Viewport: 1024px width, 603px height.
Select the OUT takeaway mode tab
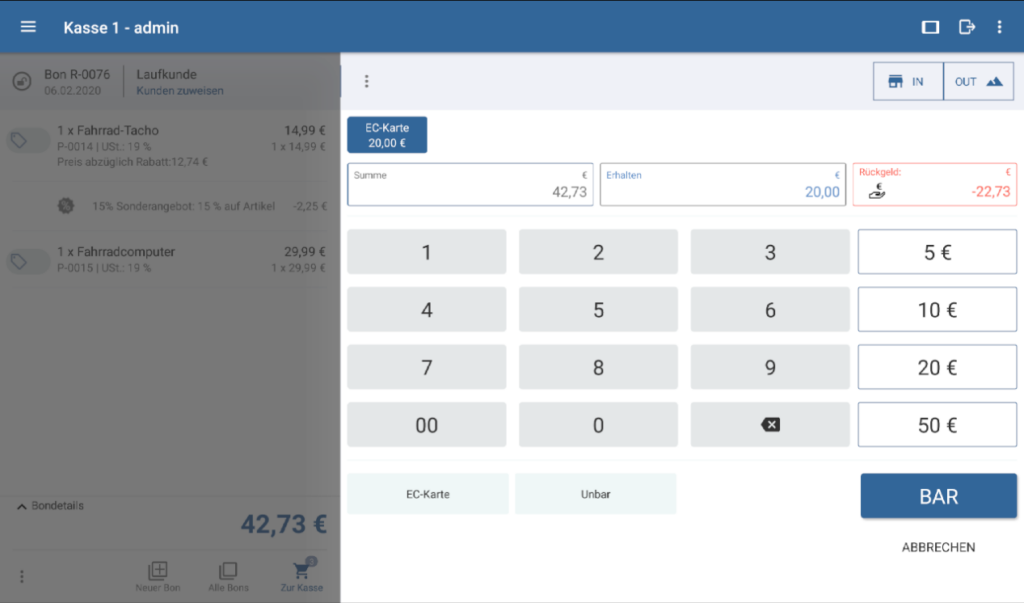(978, 82)
